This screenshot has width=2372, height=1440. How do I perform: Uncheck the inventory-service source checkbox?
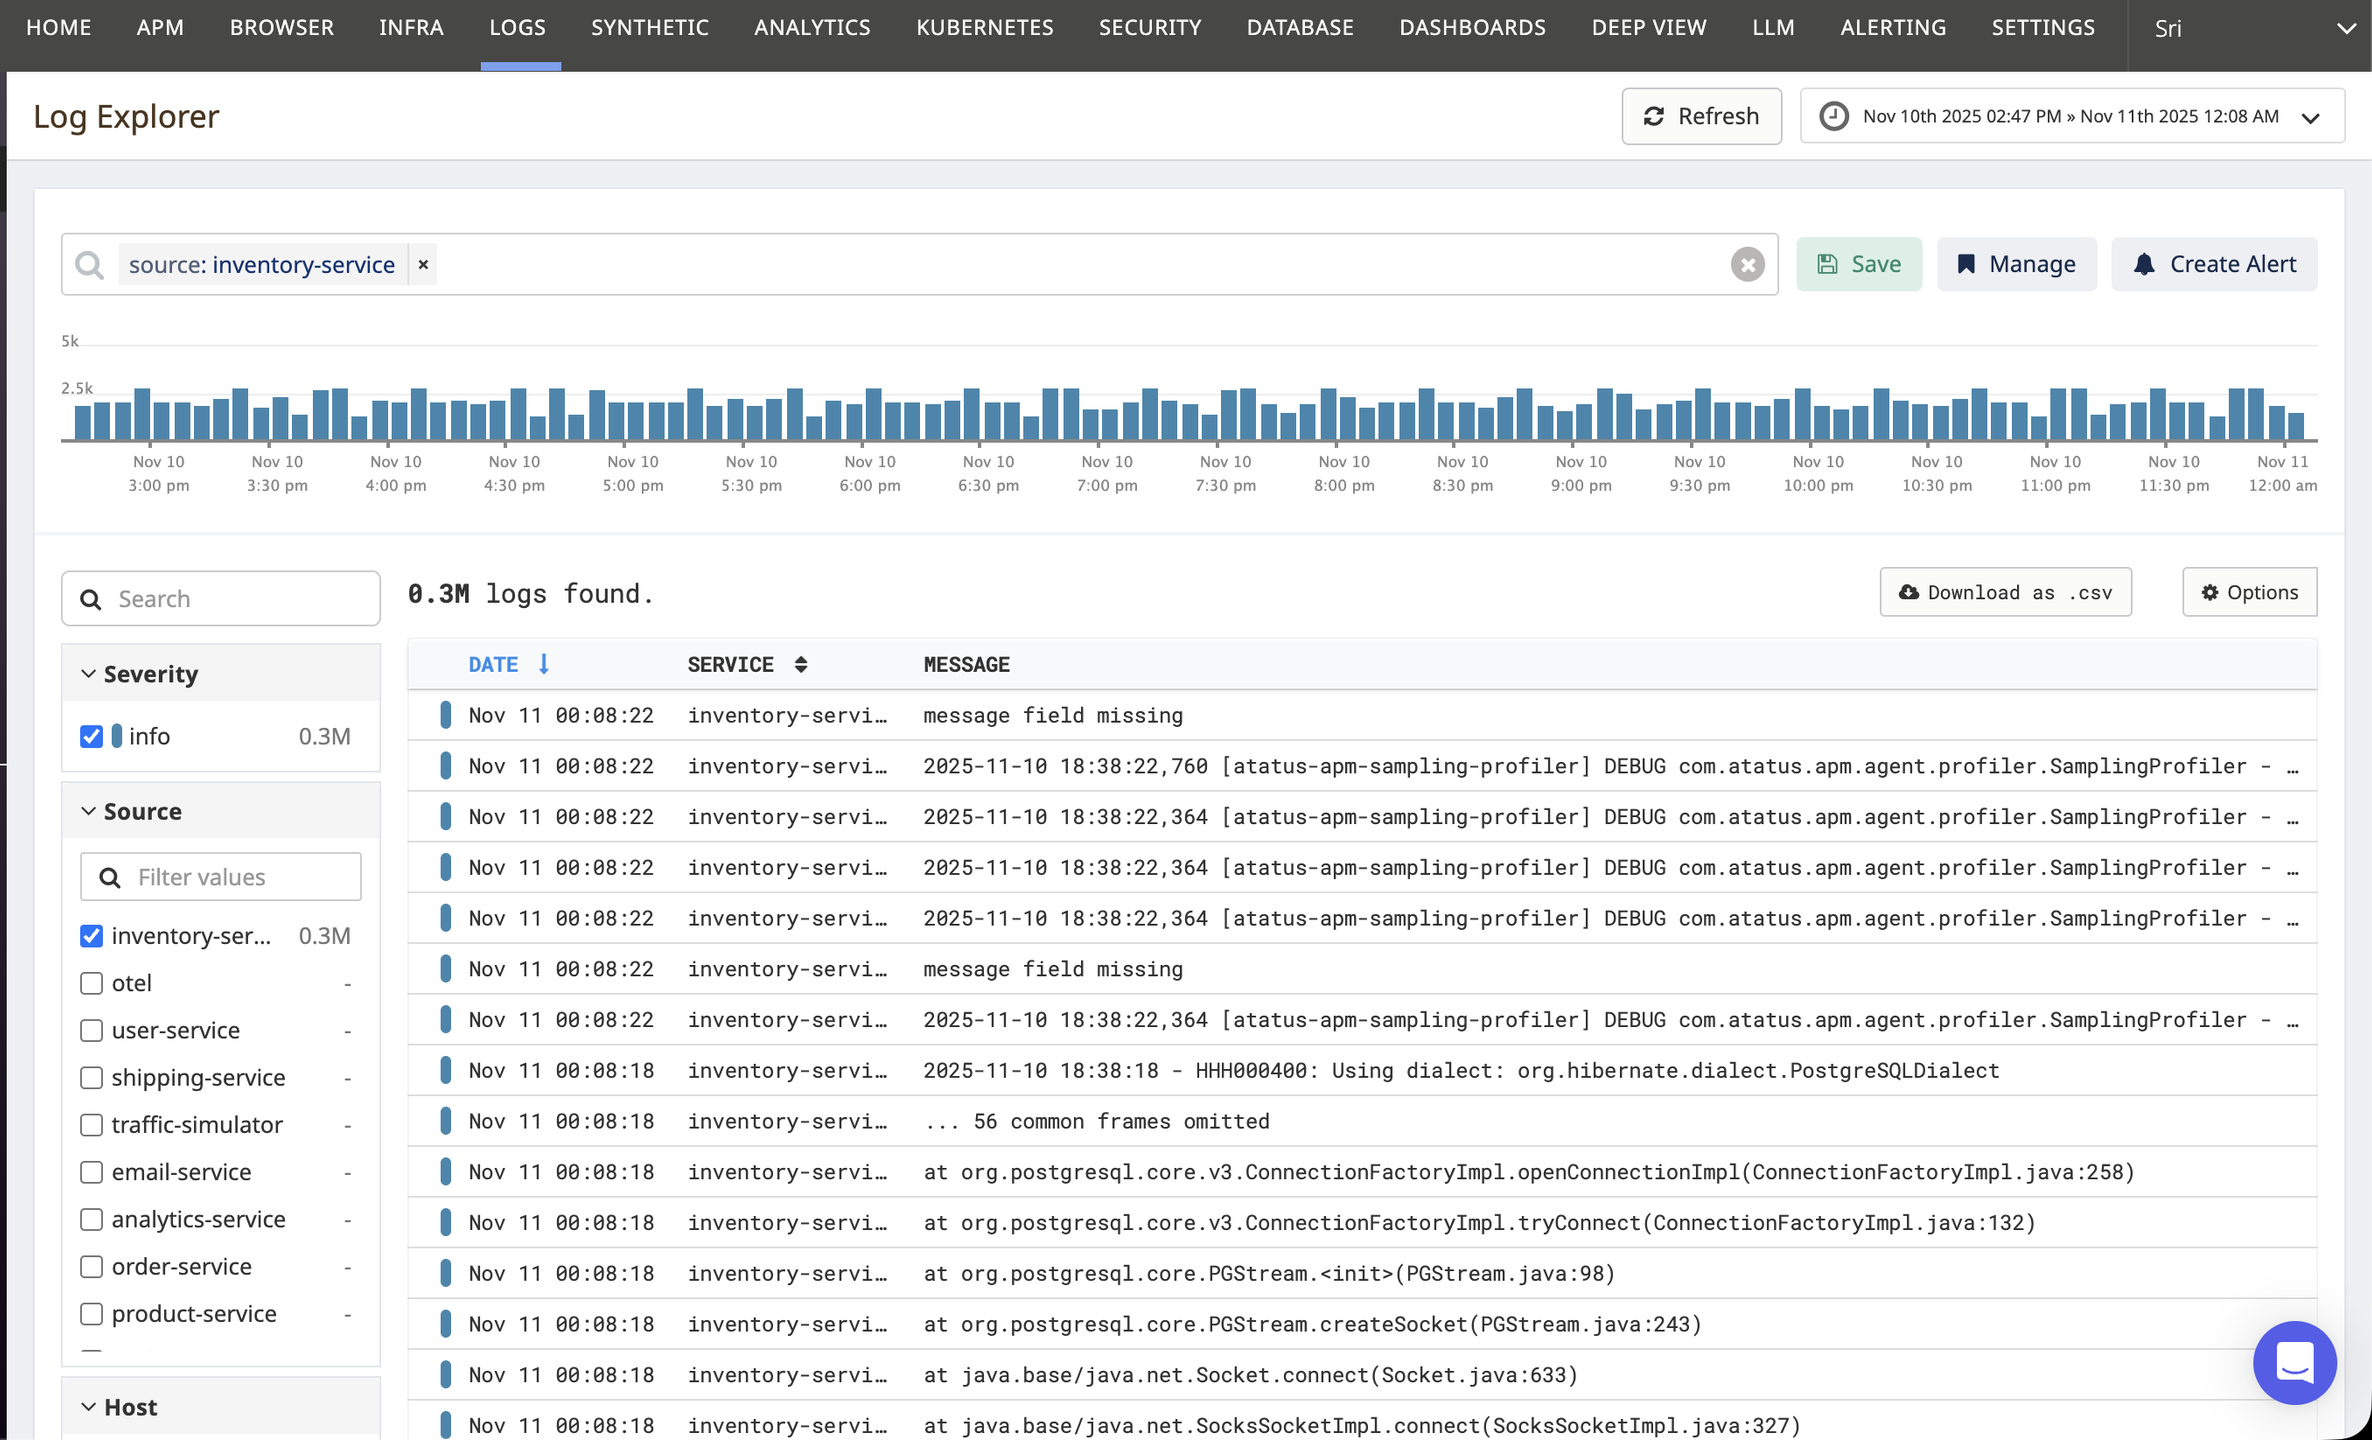click(x=91, y=935)
